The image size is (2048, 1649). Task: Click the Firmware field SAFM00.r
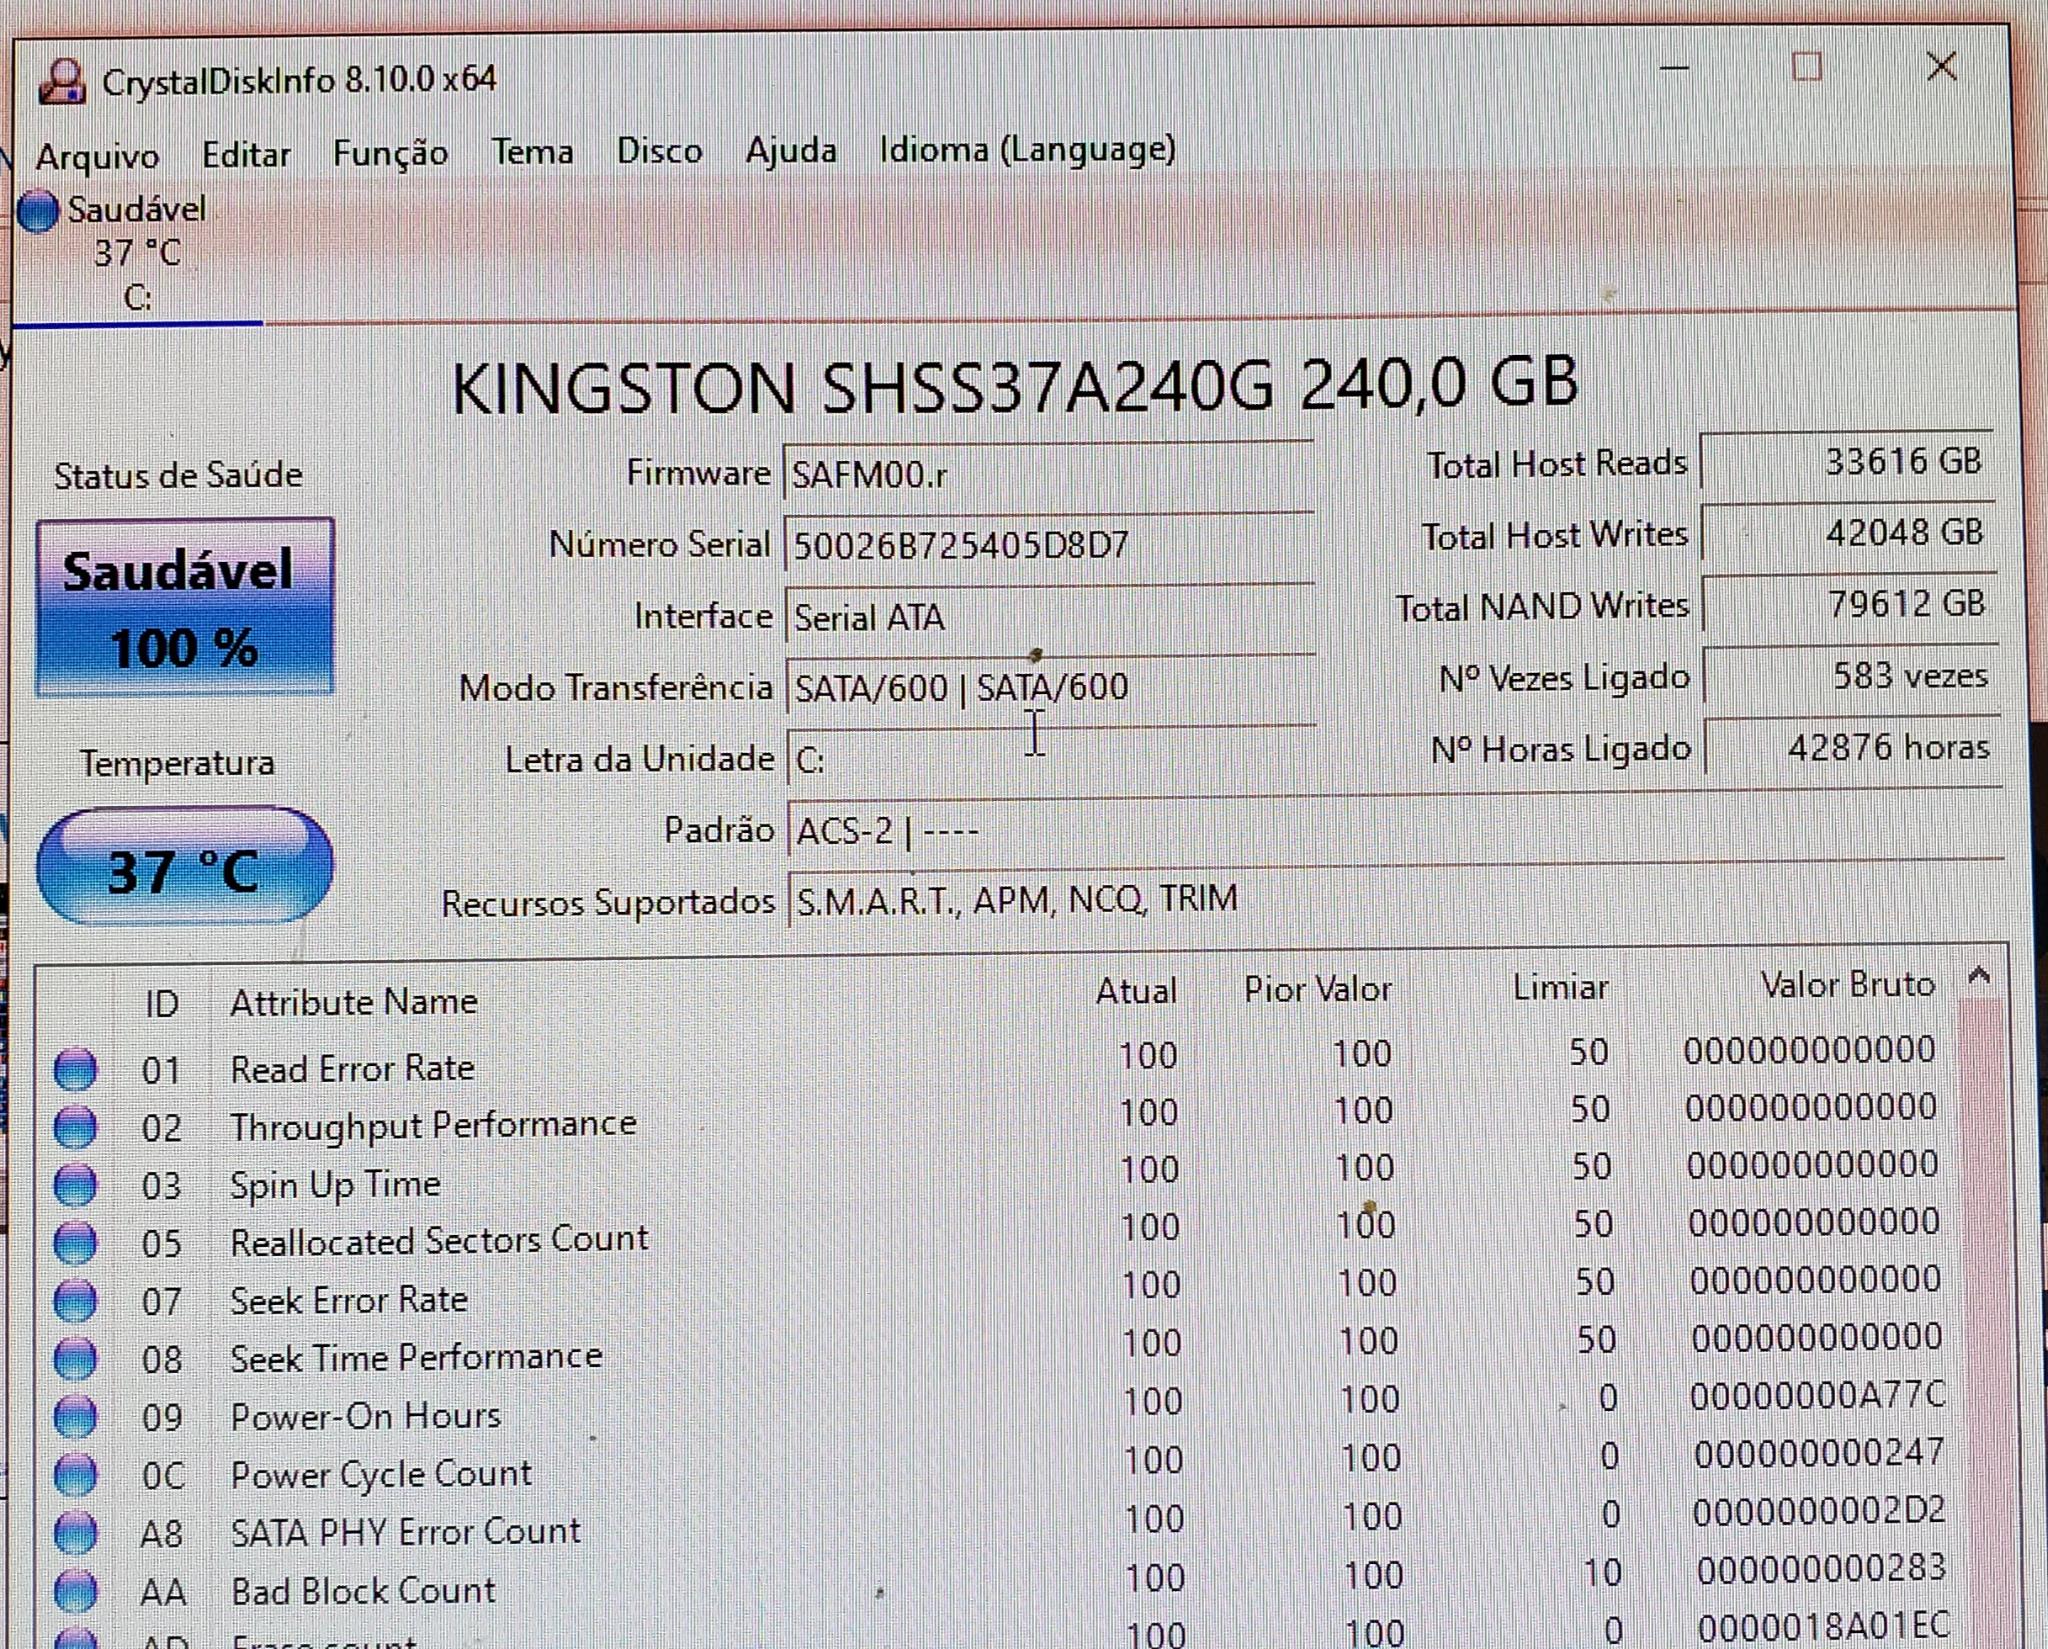pos(1048,473)
